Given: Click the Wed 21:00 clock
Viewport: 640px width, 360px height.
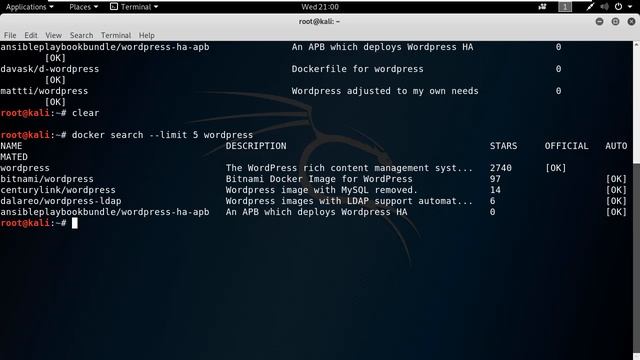Looking at the screenshot, I should click(320, 7).
